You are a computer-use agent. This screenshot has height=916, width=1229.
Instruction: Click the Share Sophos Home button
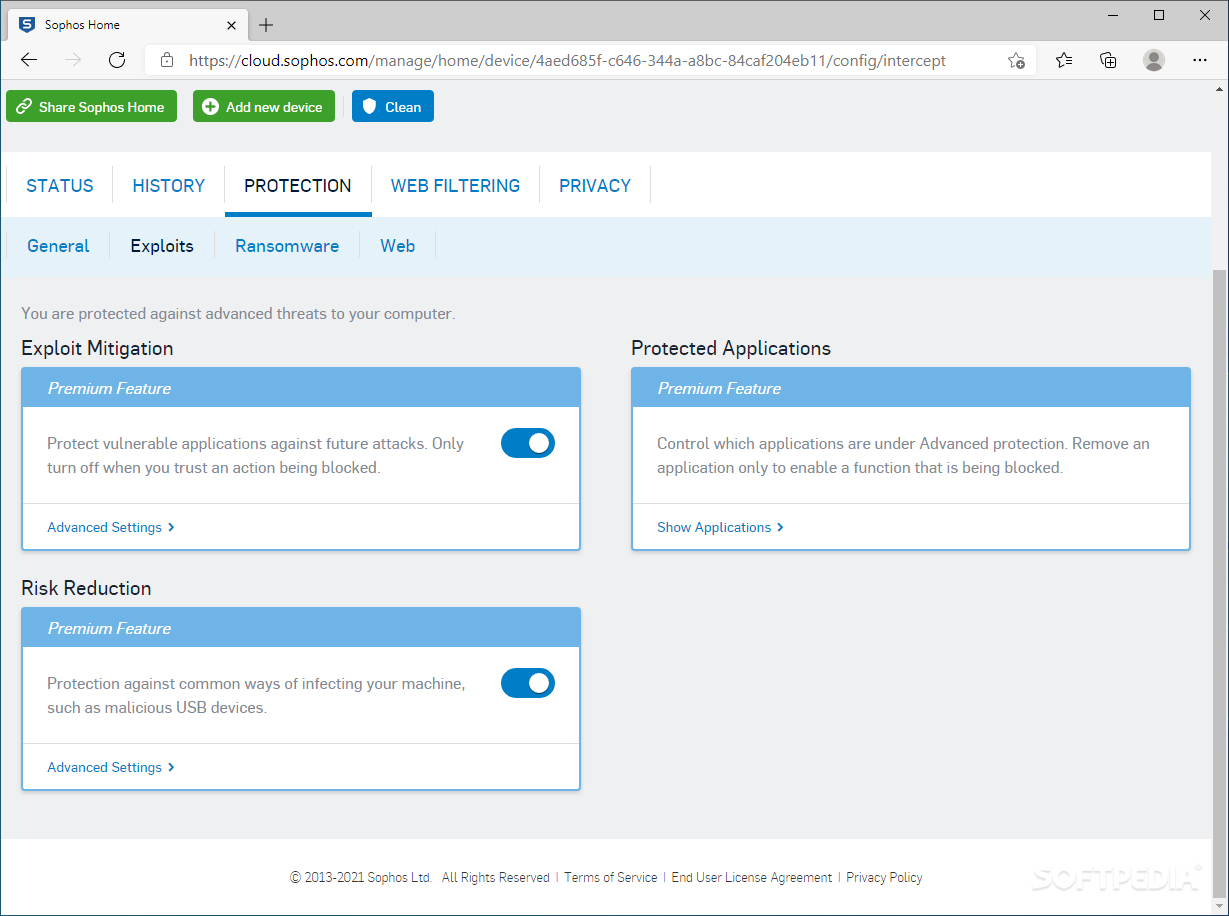coord(91,107)
